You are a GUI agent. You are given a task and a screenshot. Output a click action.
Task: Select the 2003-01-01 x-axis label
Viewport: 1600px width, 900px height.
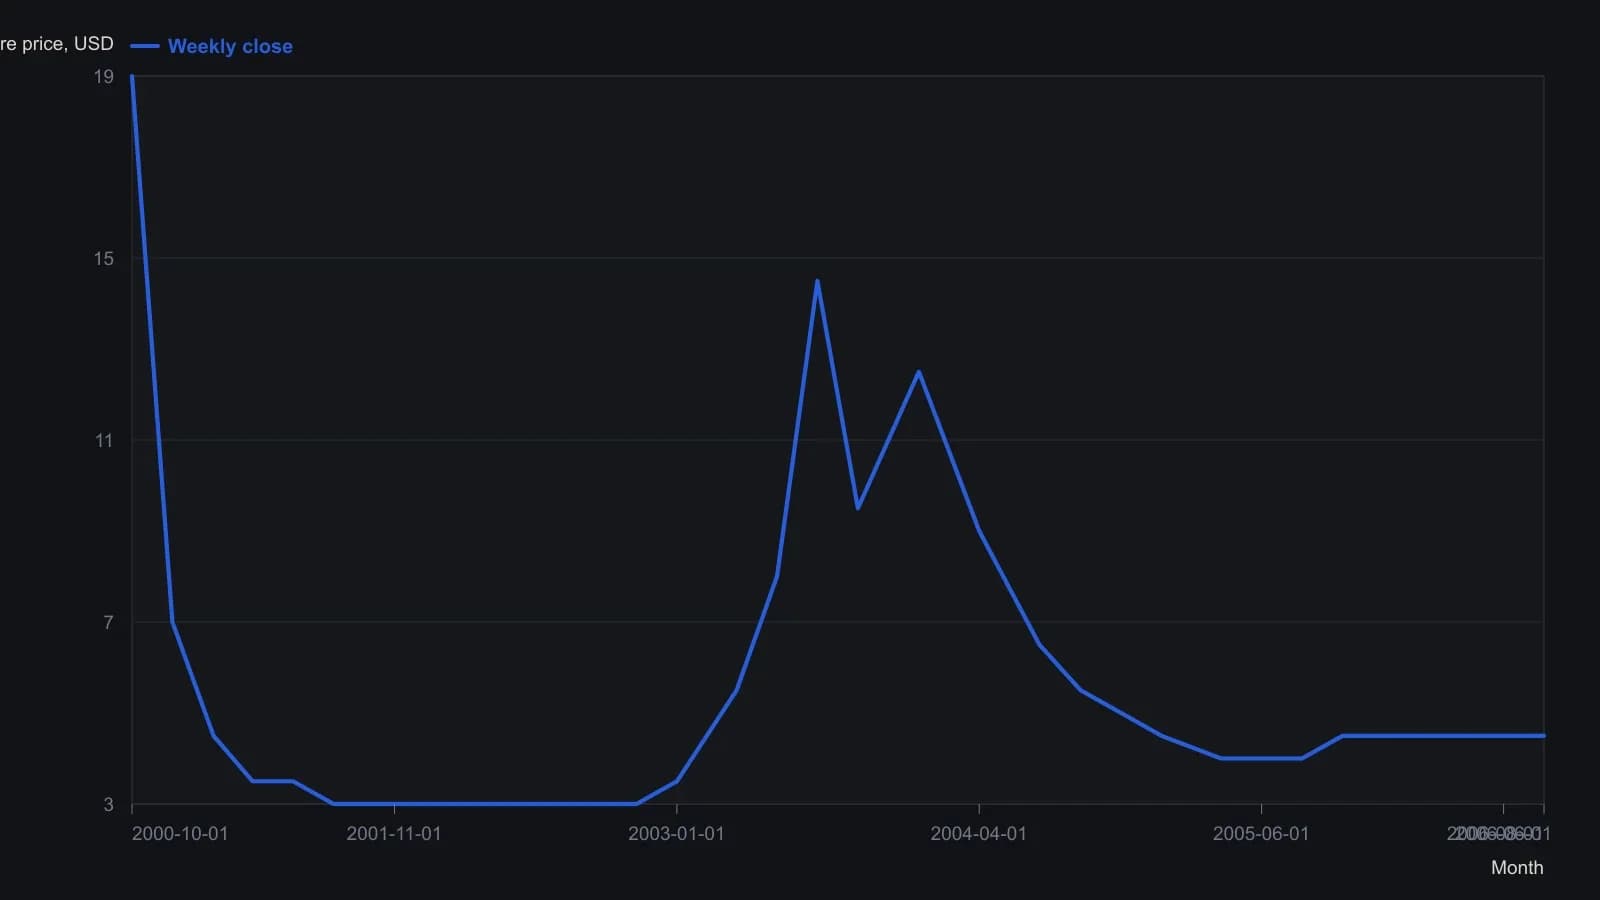(676, 834)
